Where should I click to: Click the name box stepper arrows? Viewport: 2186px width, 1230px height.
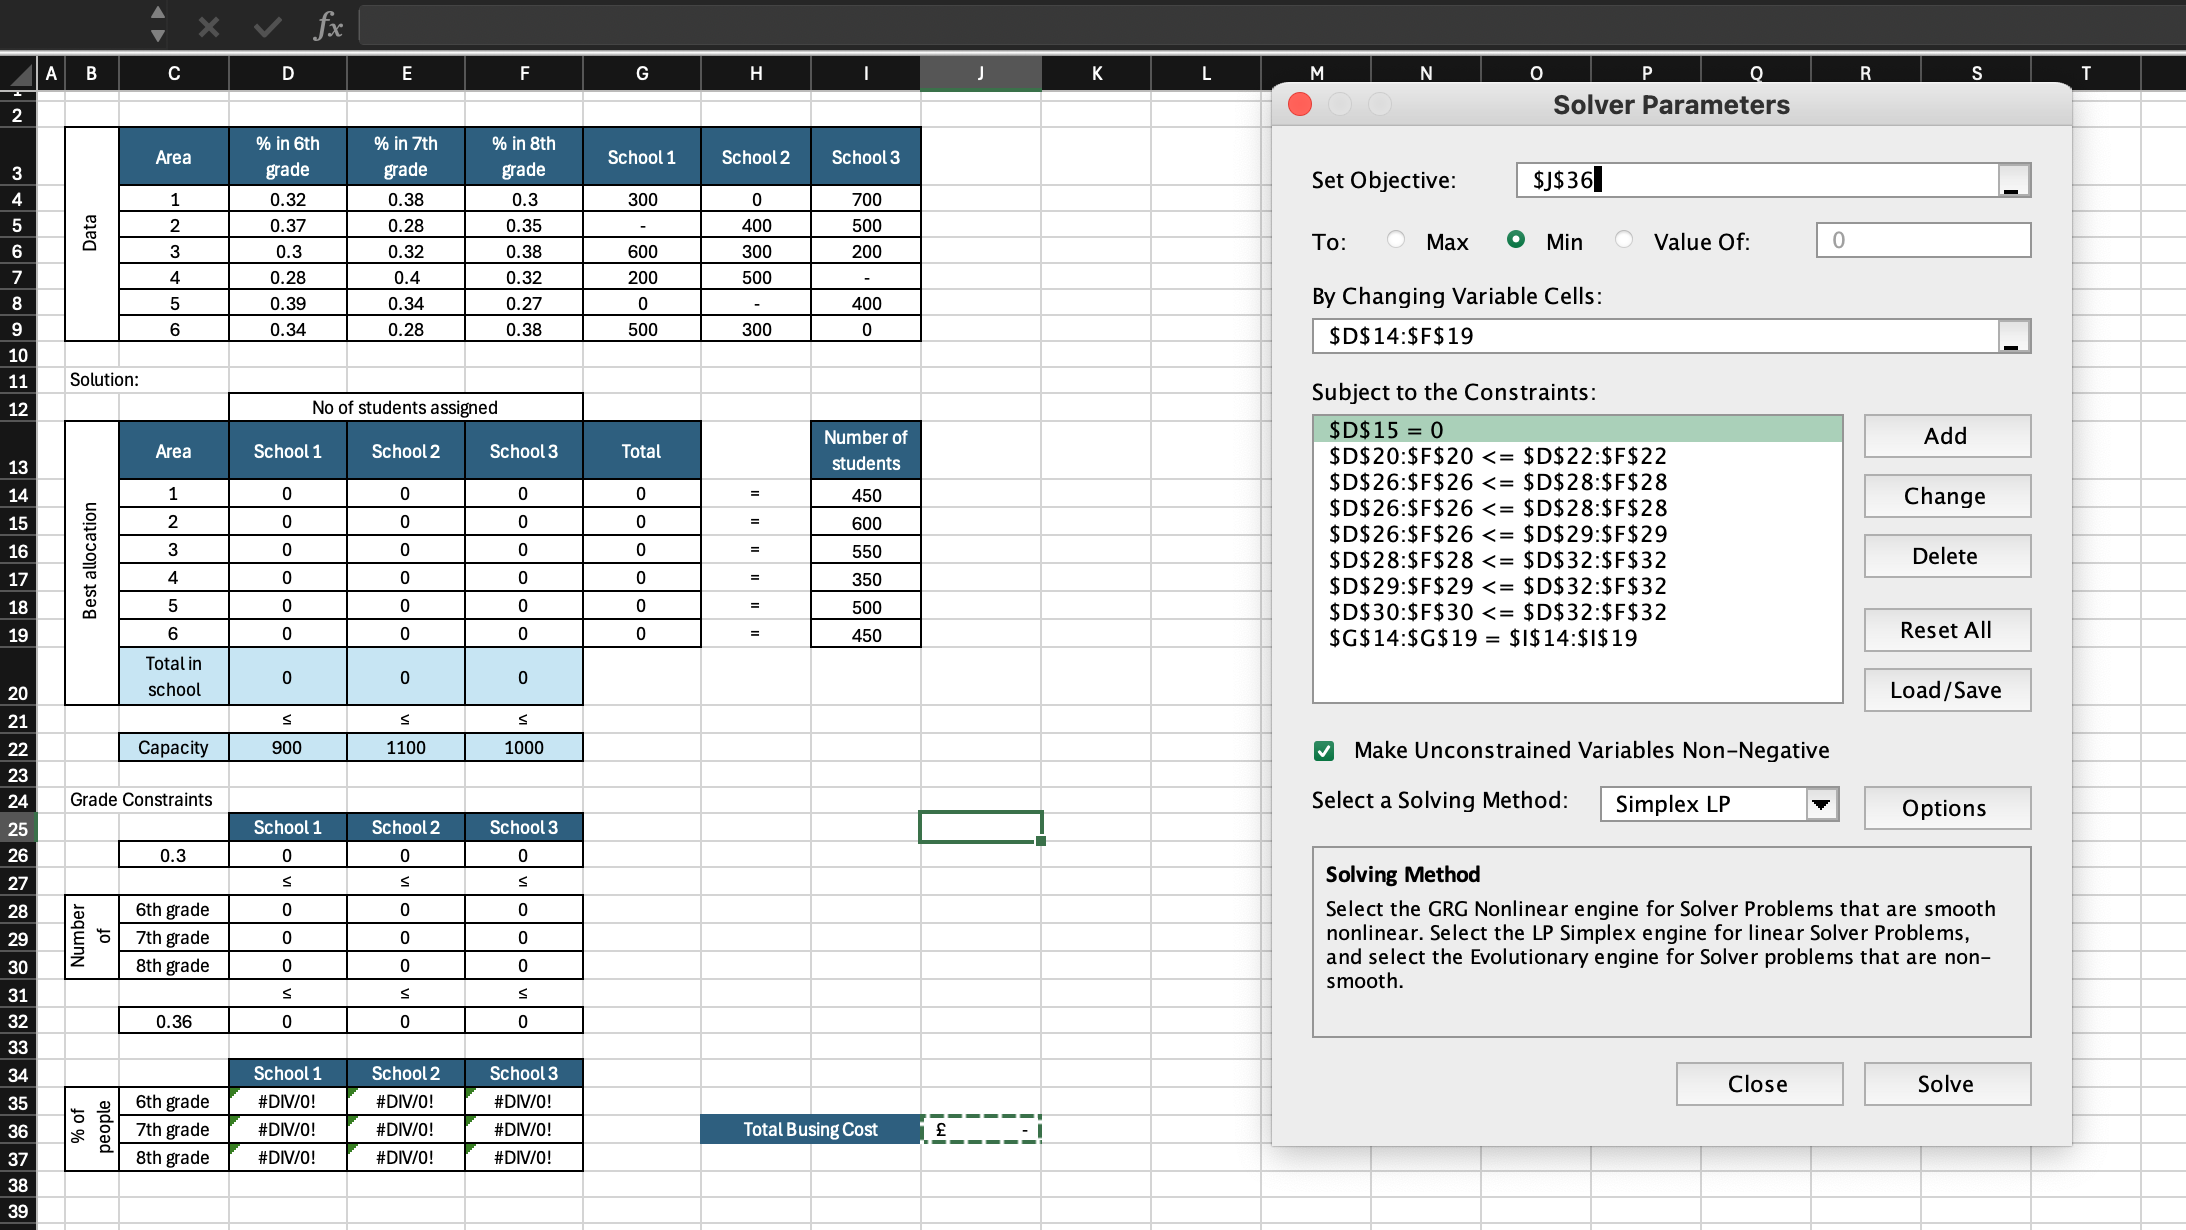[x=157, y=24]
